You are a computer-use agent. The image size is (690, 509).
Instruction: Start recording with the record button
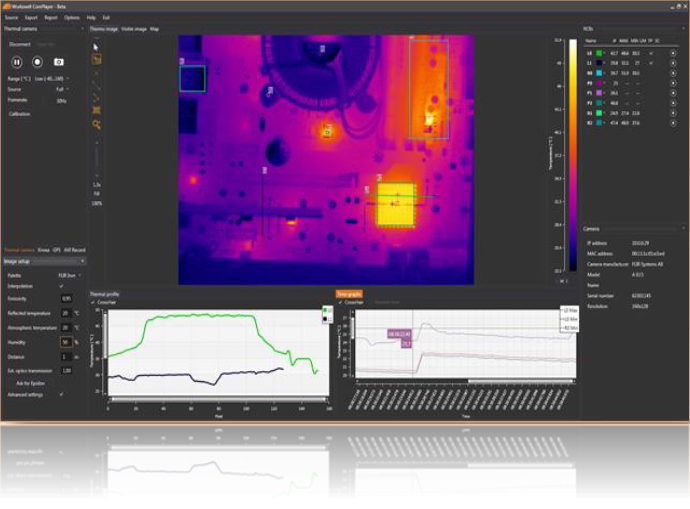pos(37,61)
